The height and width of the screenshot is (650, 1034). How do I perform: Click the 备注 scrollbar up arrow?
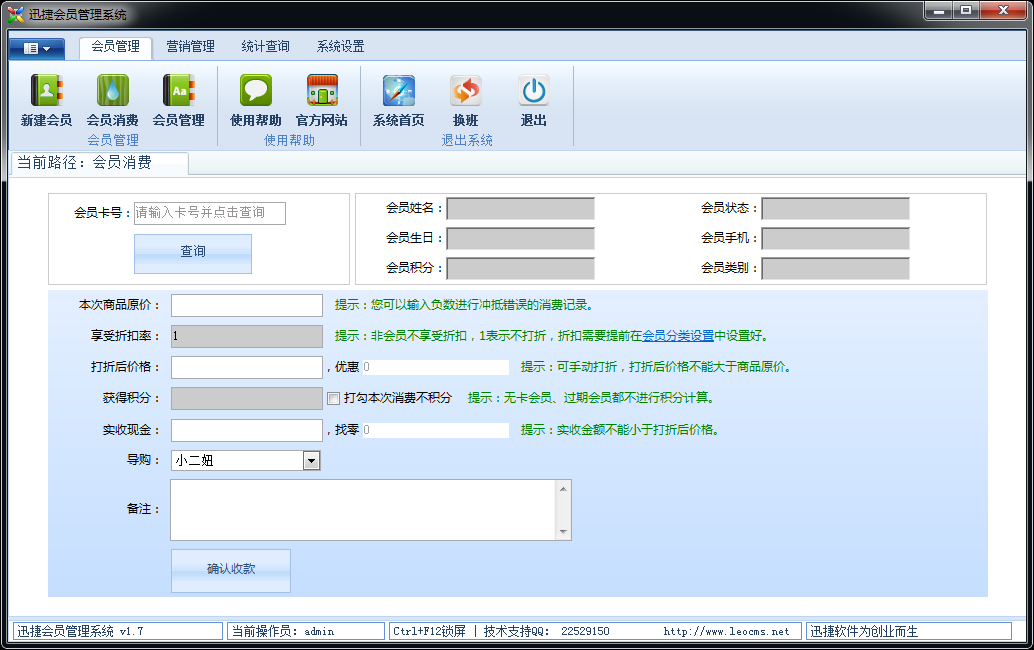[563, 488]
